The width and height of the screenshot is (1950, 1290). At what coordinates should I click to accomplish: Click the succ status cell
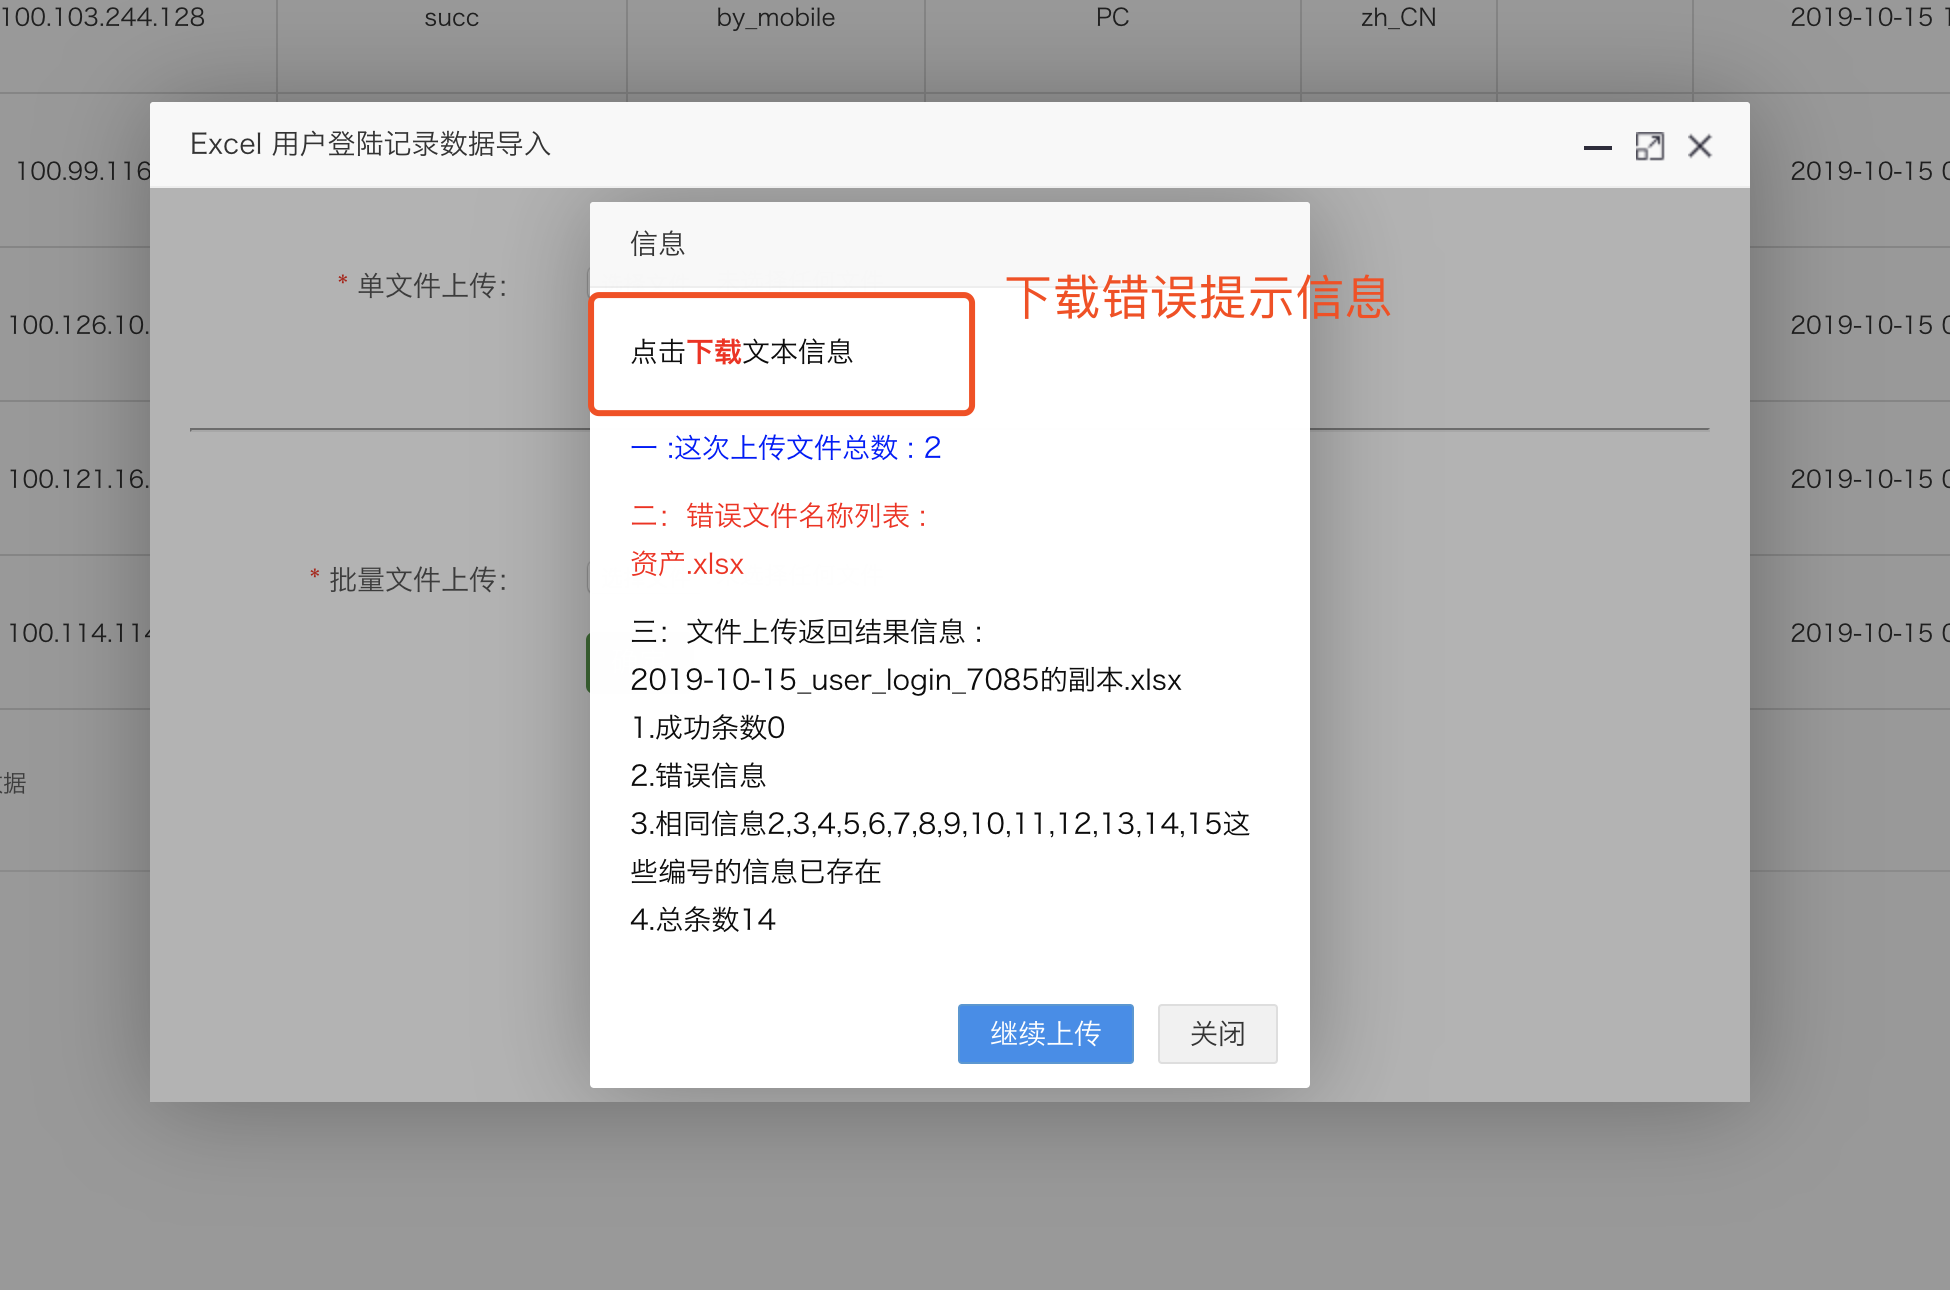[451, 18]
